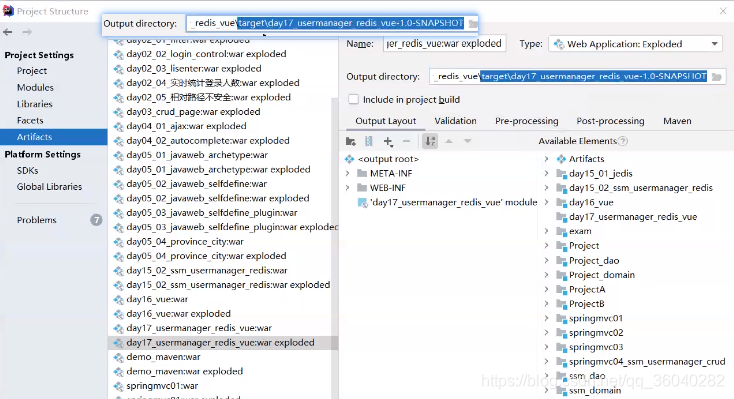Select day15_02_ssm_usermanager_redis:war artifact

tap(207, 271)
